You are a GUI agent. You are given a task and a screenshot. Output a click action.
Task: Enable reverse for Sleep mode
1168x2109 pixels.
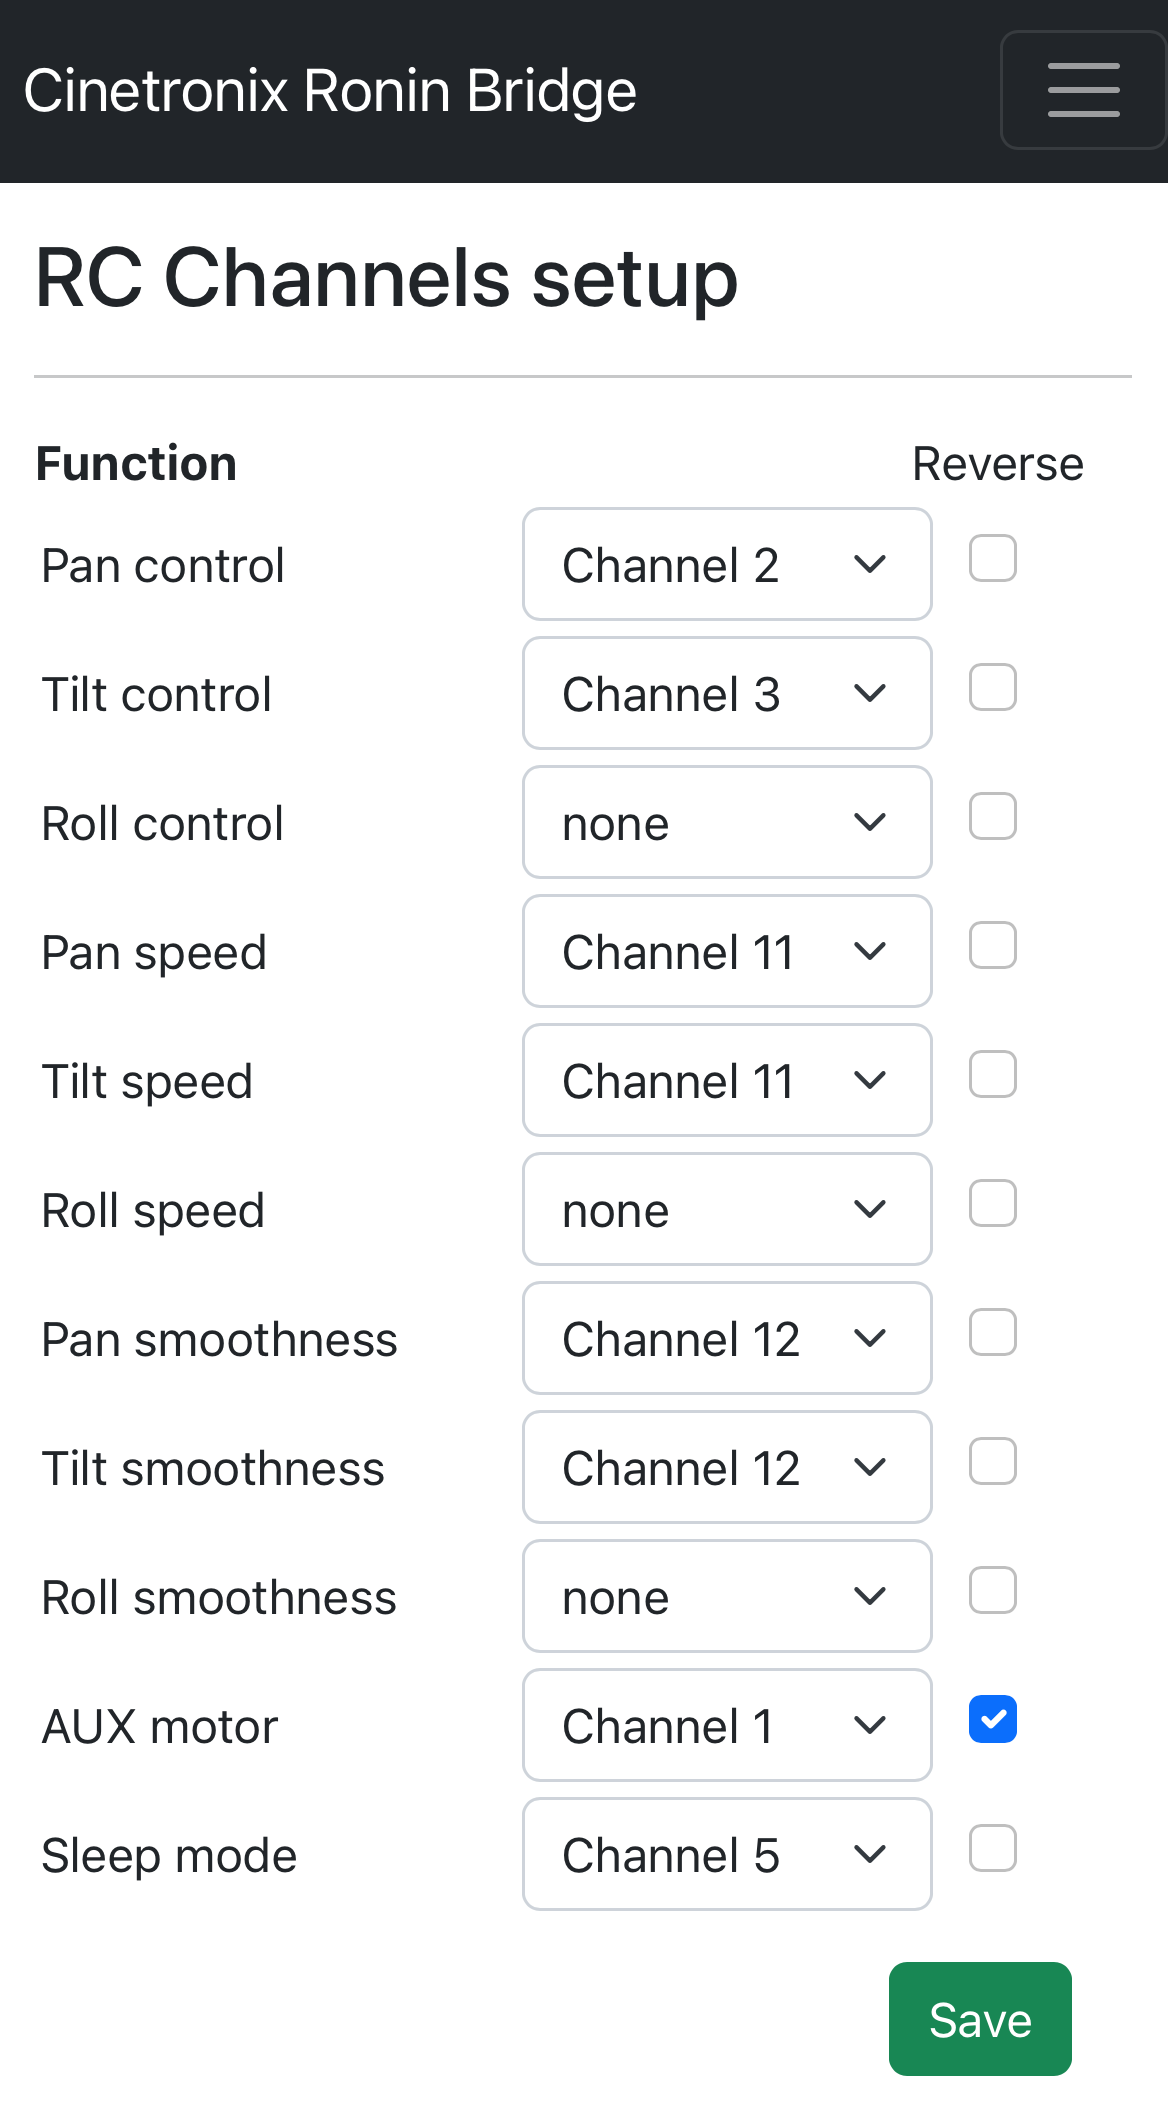[x=993, y=1848]
